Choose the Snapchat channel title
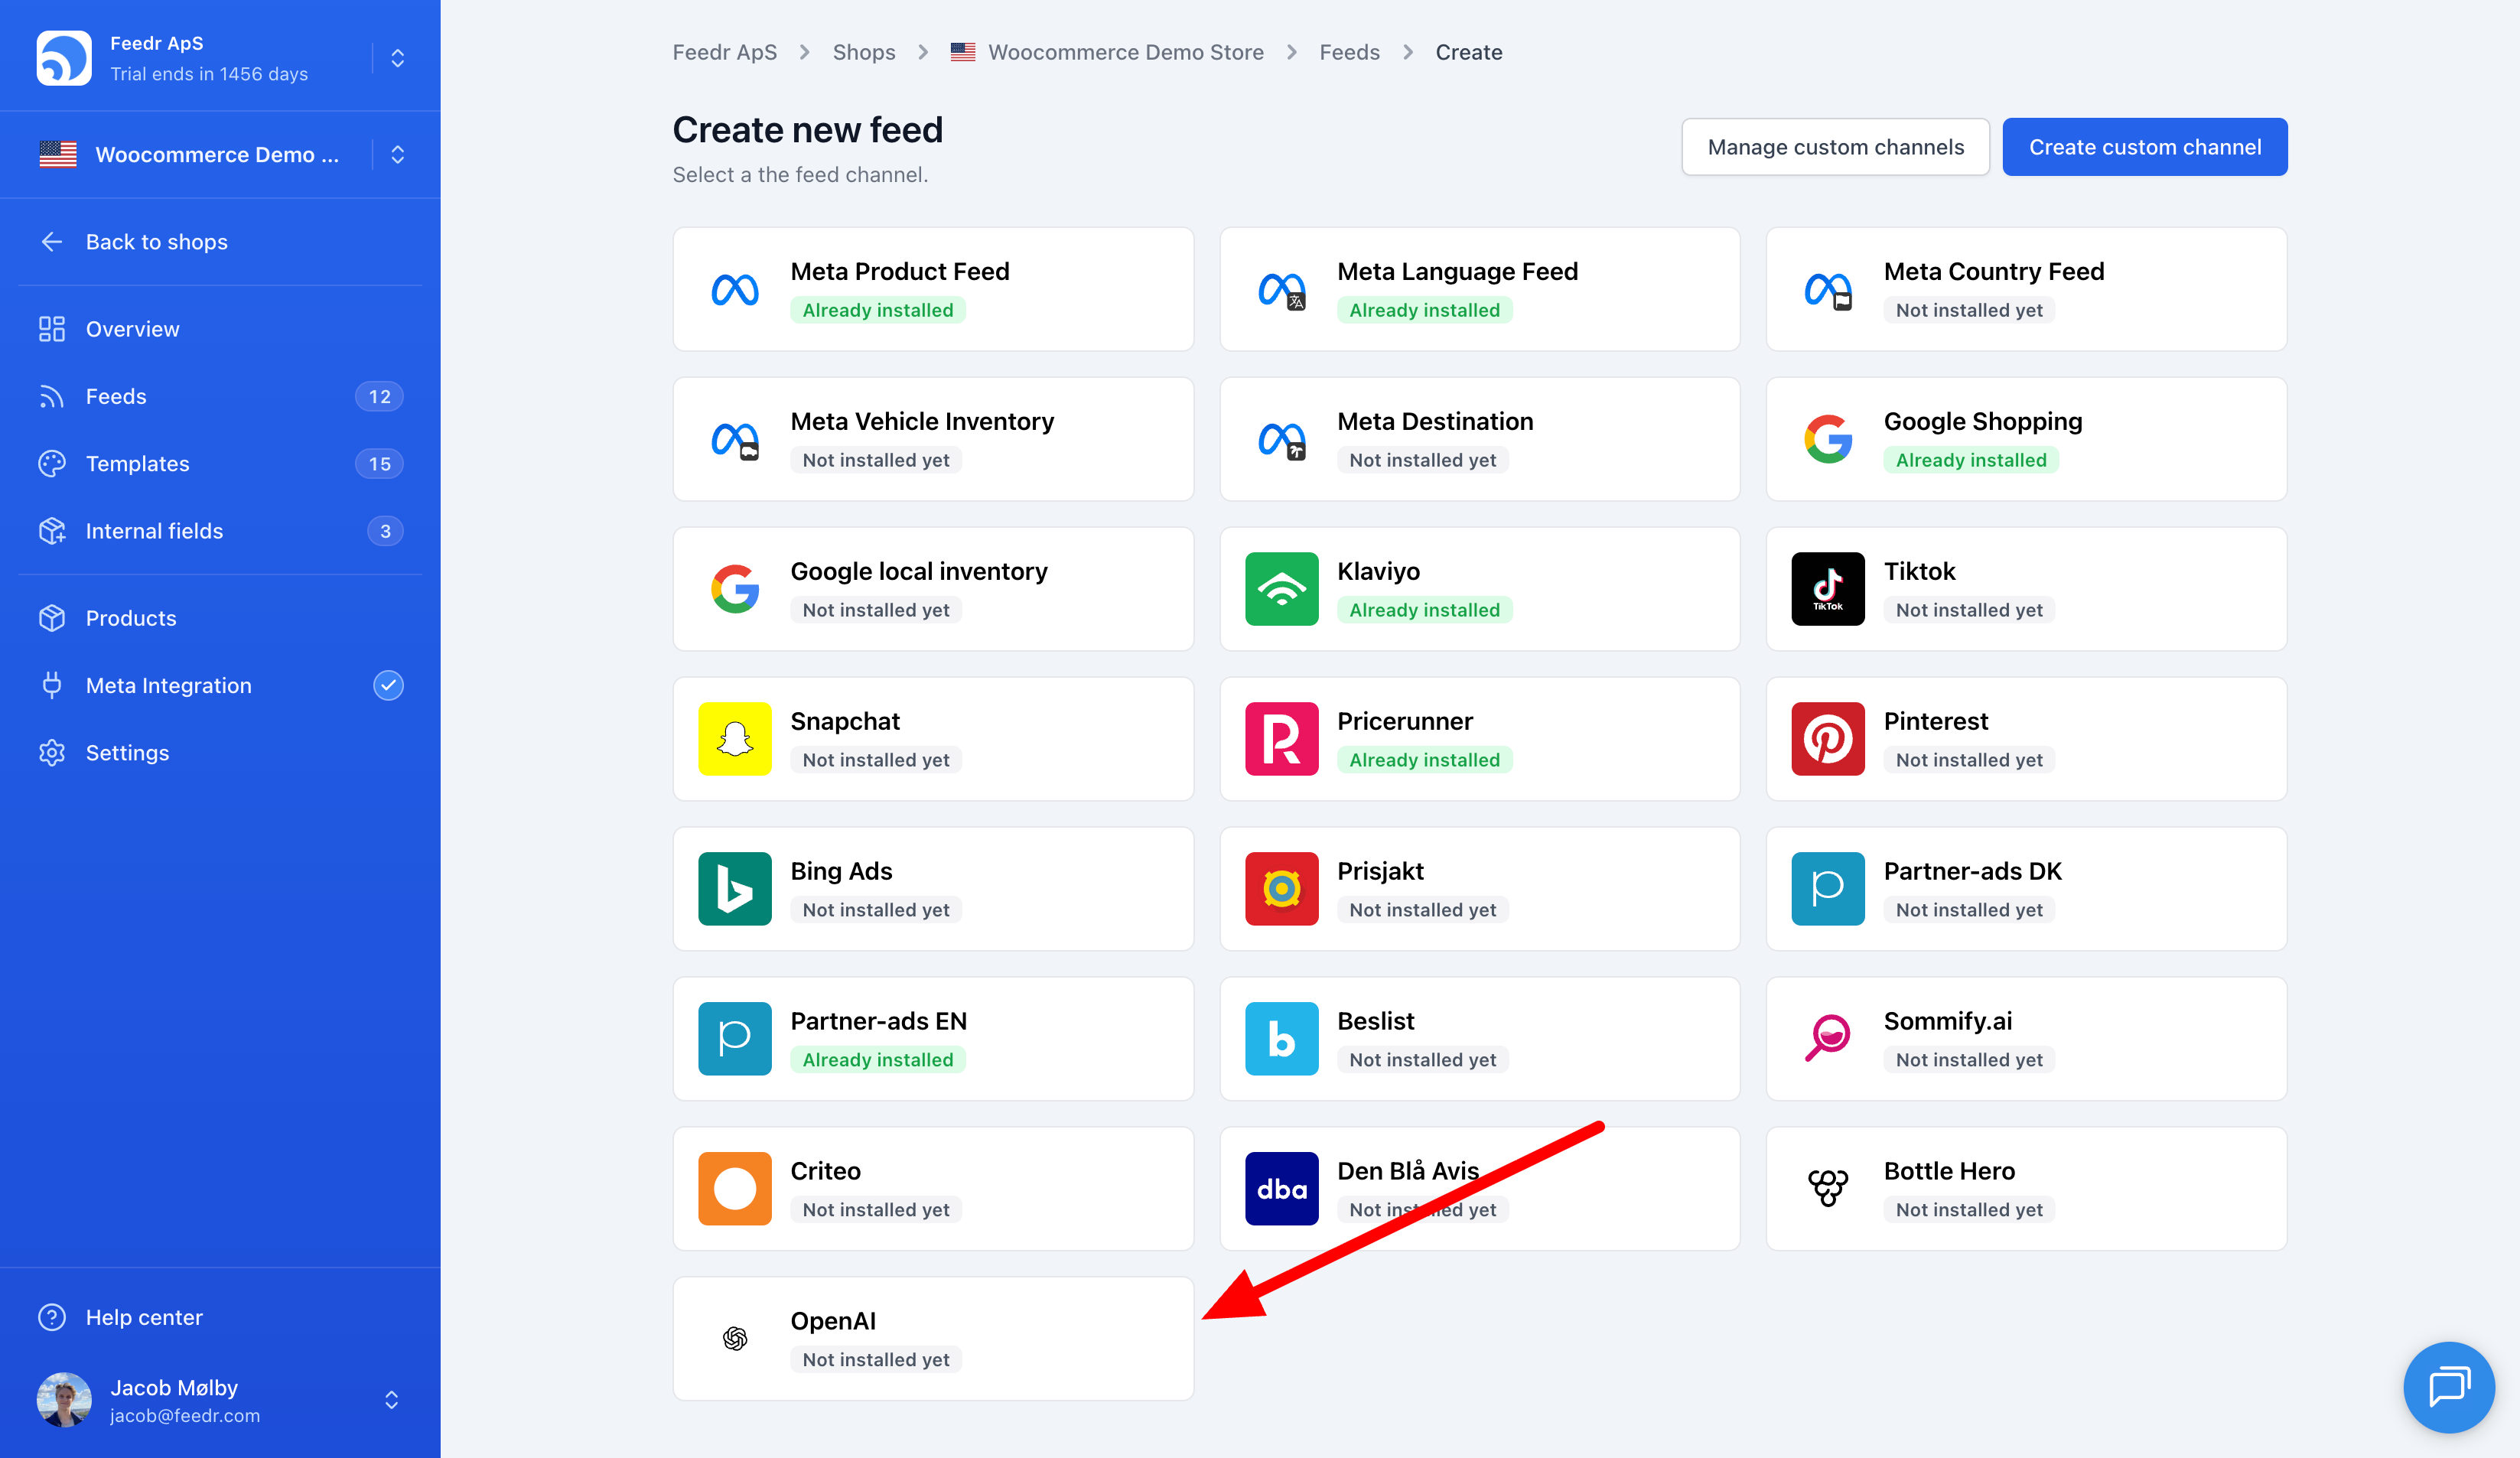Image resolution: width=2520 pixels, height=1458 pixels. click(x=844, y=721)
